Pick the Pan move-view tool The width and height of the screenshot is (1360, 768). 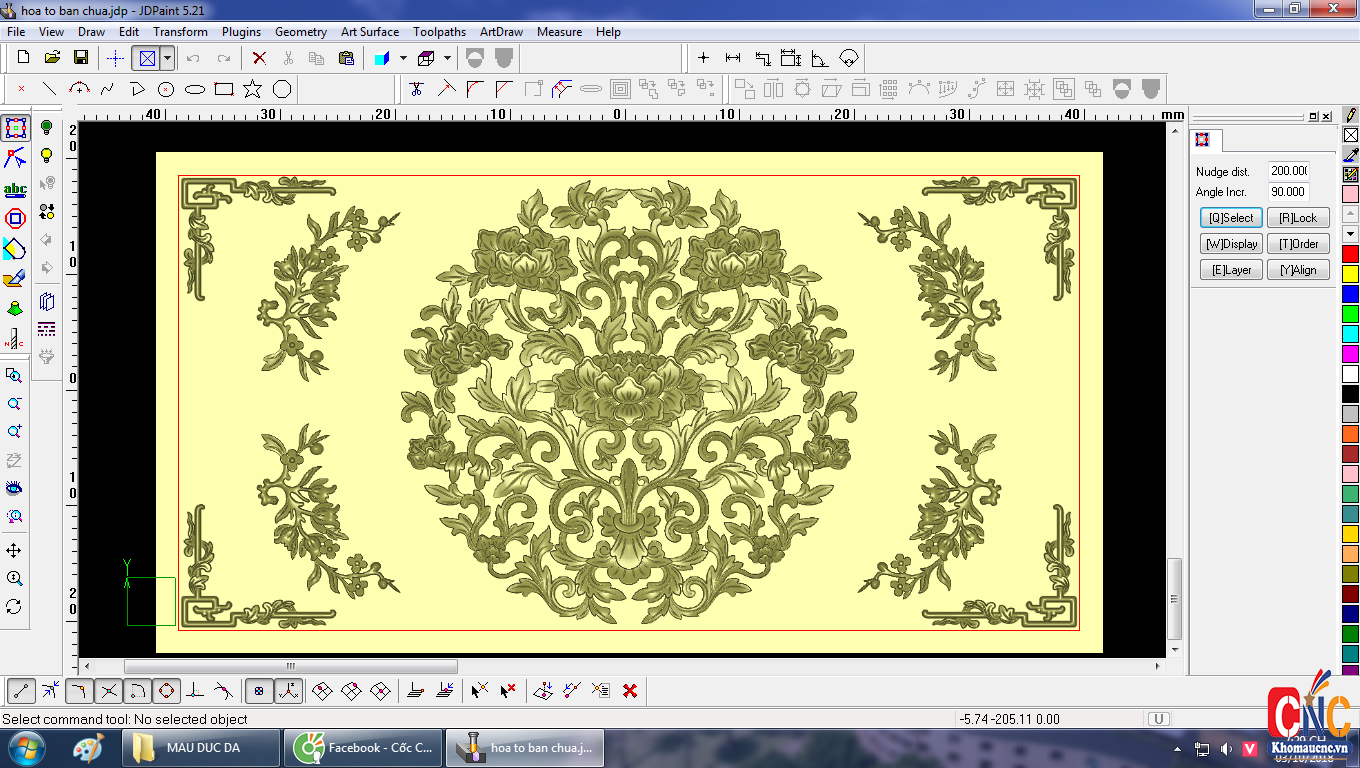pyautogui.click(x=14, y=551)
